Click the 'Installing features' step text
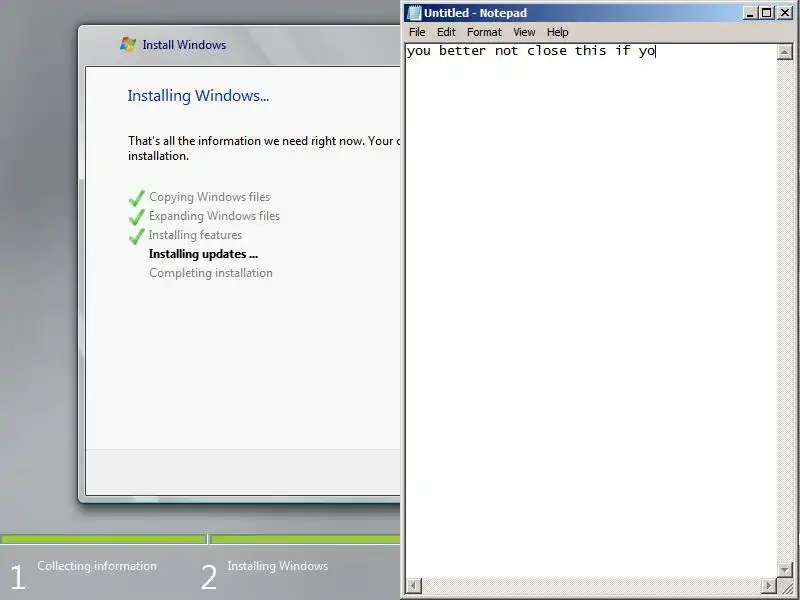Image resolution: width=800 pixels, height=600 pixels. pos(195,235)
